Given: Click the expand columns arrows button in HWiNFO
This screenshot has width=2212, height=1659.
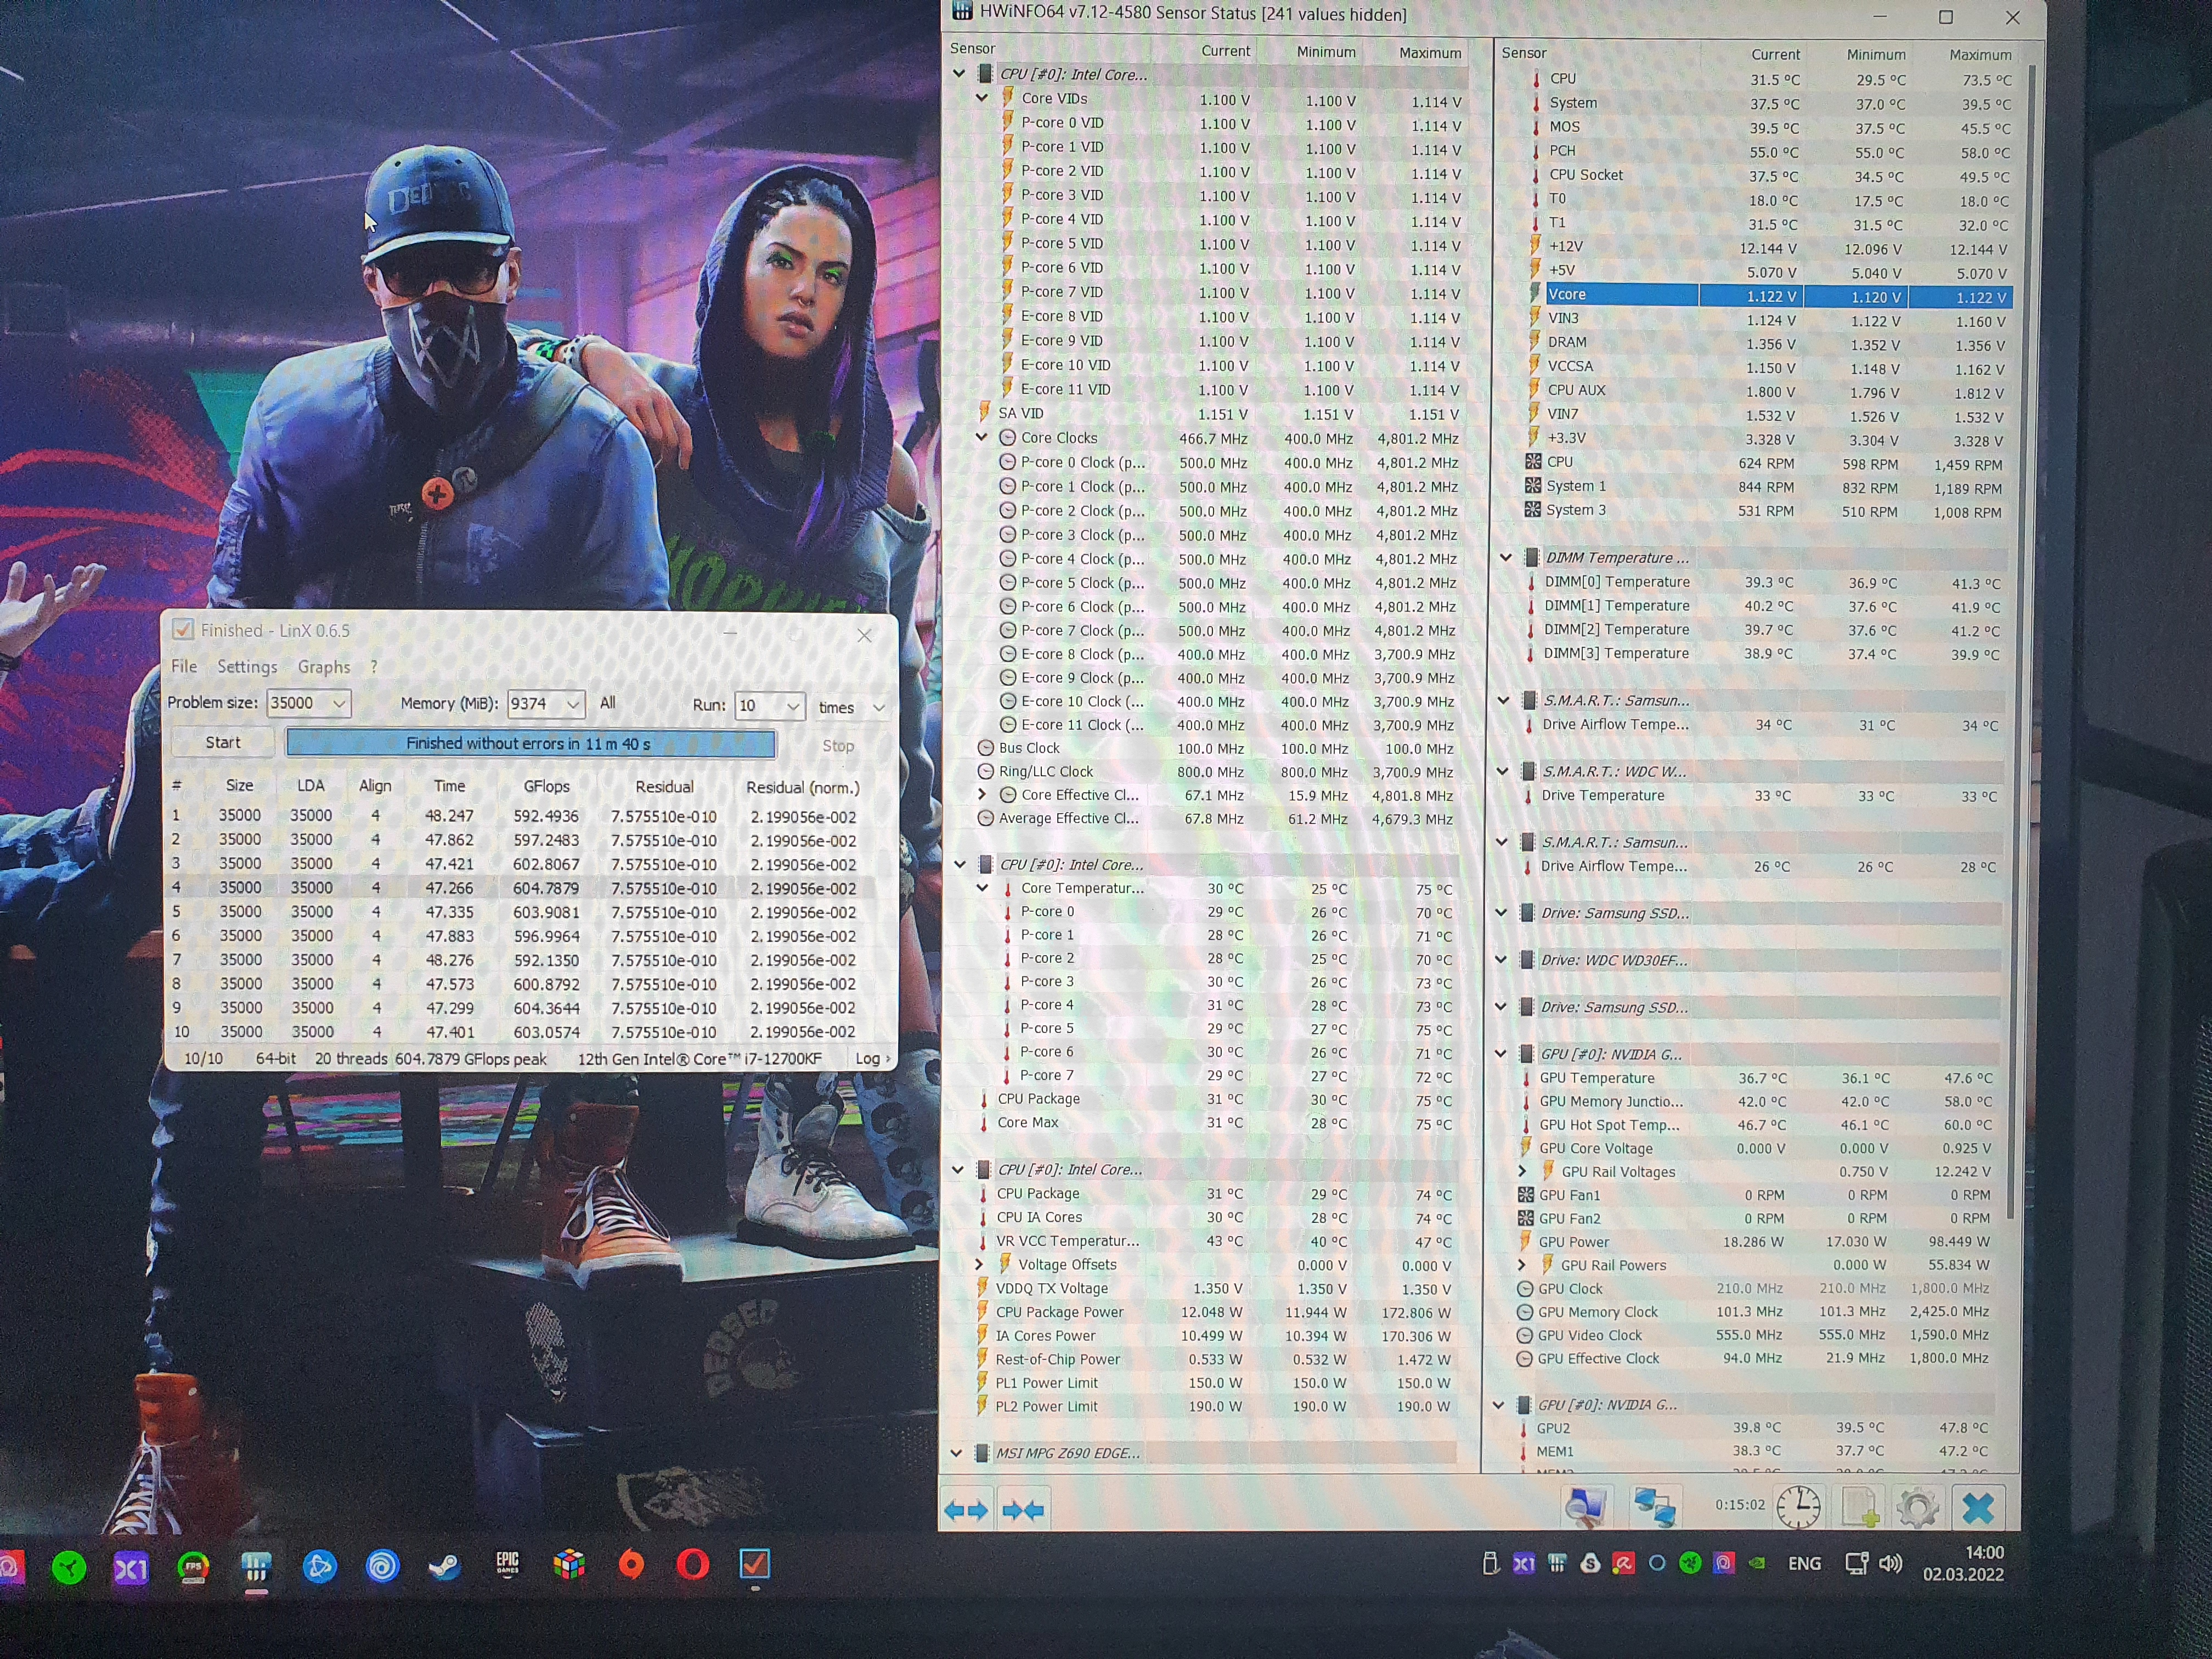Looking at the screenshot, I should pyautogui.click(x=966, y=1510).
